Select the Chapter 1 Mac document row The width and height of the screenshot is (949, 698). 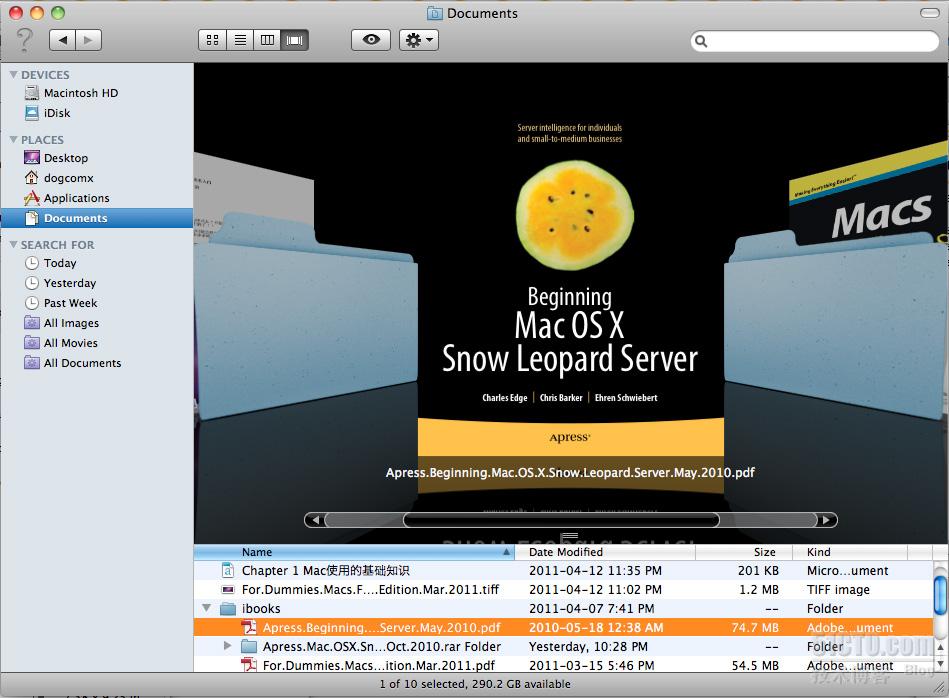563,571
